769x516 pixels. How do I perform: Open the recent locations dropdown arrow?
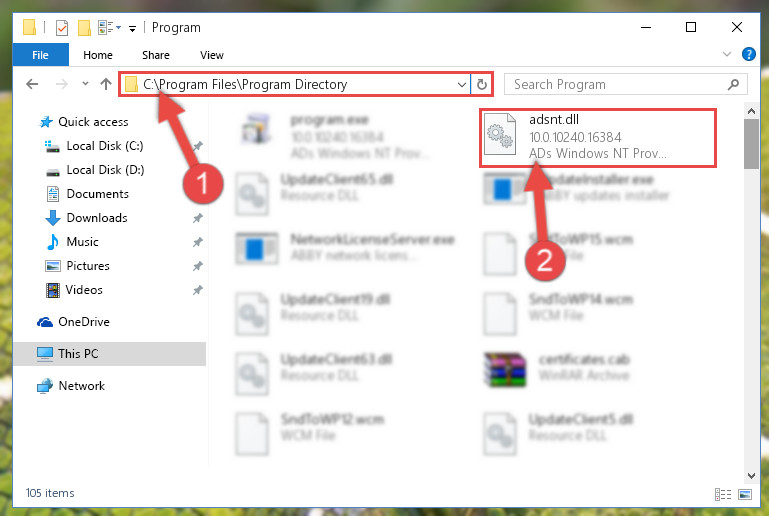pos(85,84)
